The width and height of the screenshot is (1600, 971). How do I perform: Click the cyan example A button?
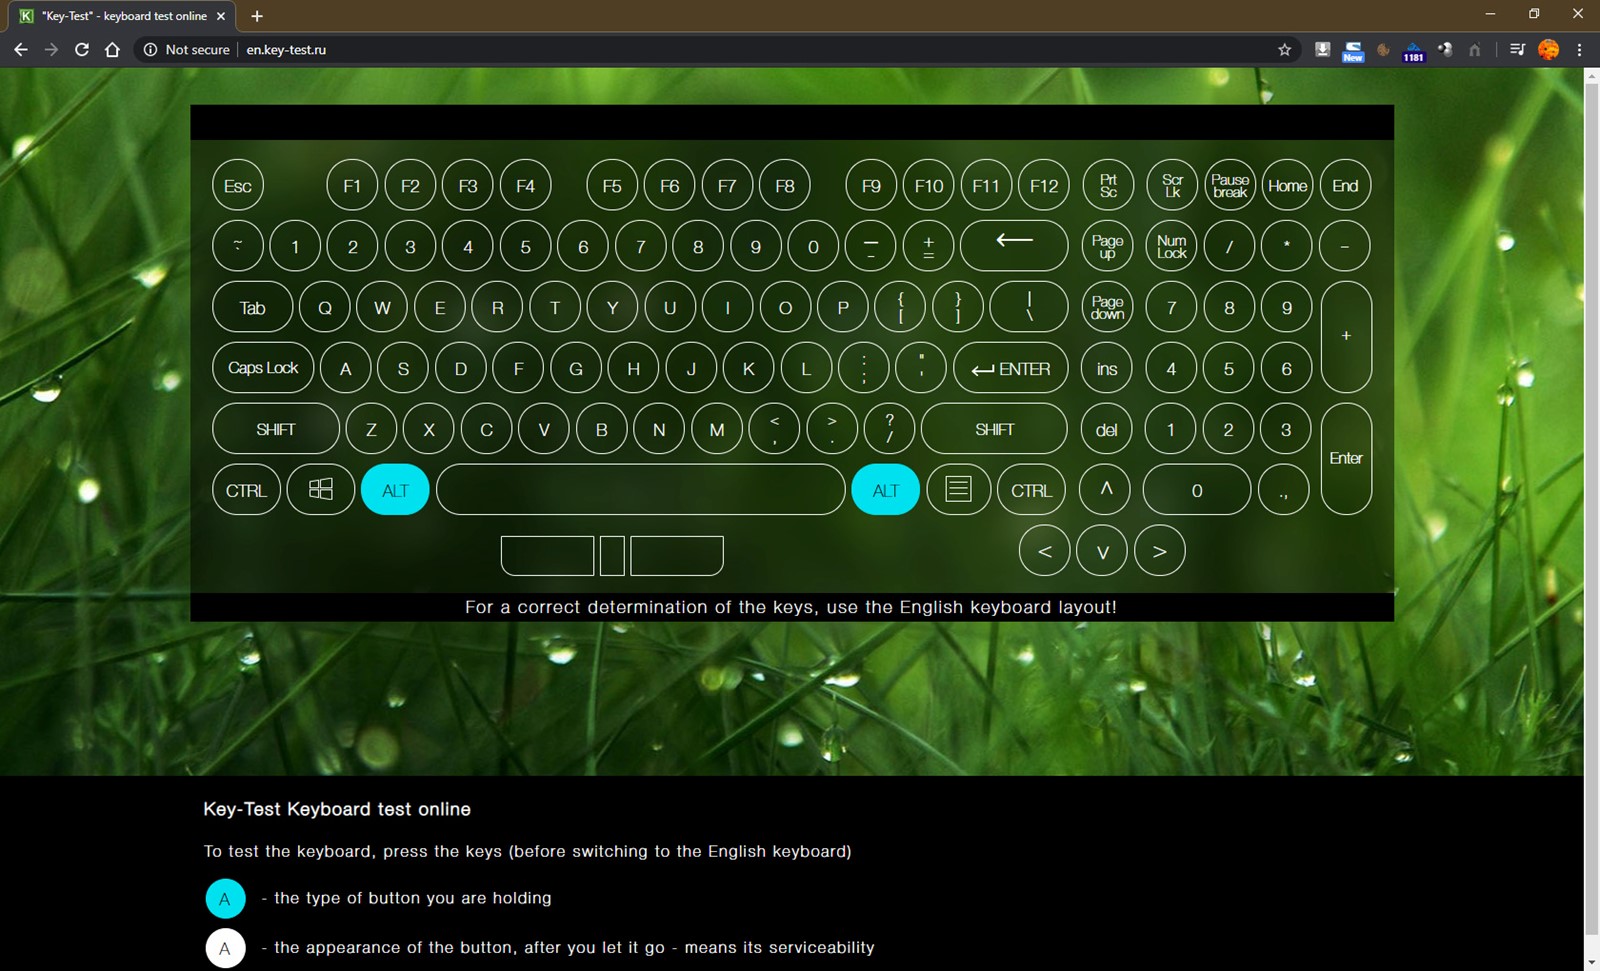[x=225, y=898]
